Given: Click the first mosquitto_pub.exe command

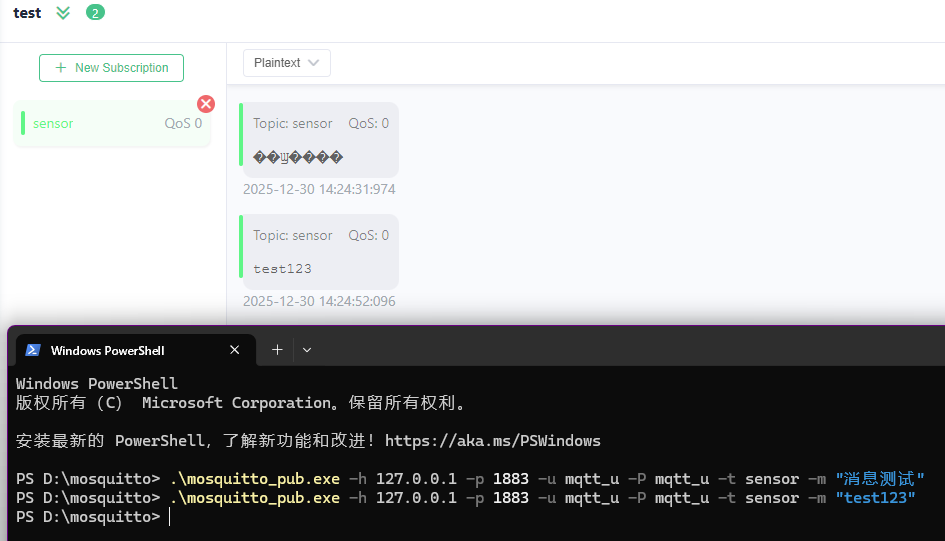Looking at the screenshot, I should coord(254,479).
